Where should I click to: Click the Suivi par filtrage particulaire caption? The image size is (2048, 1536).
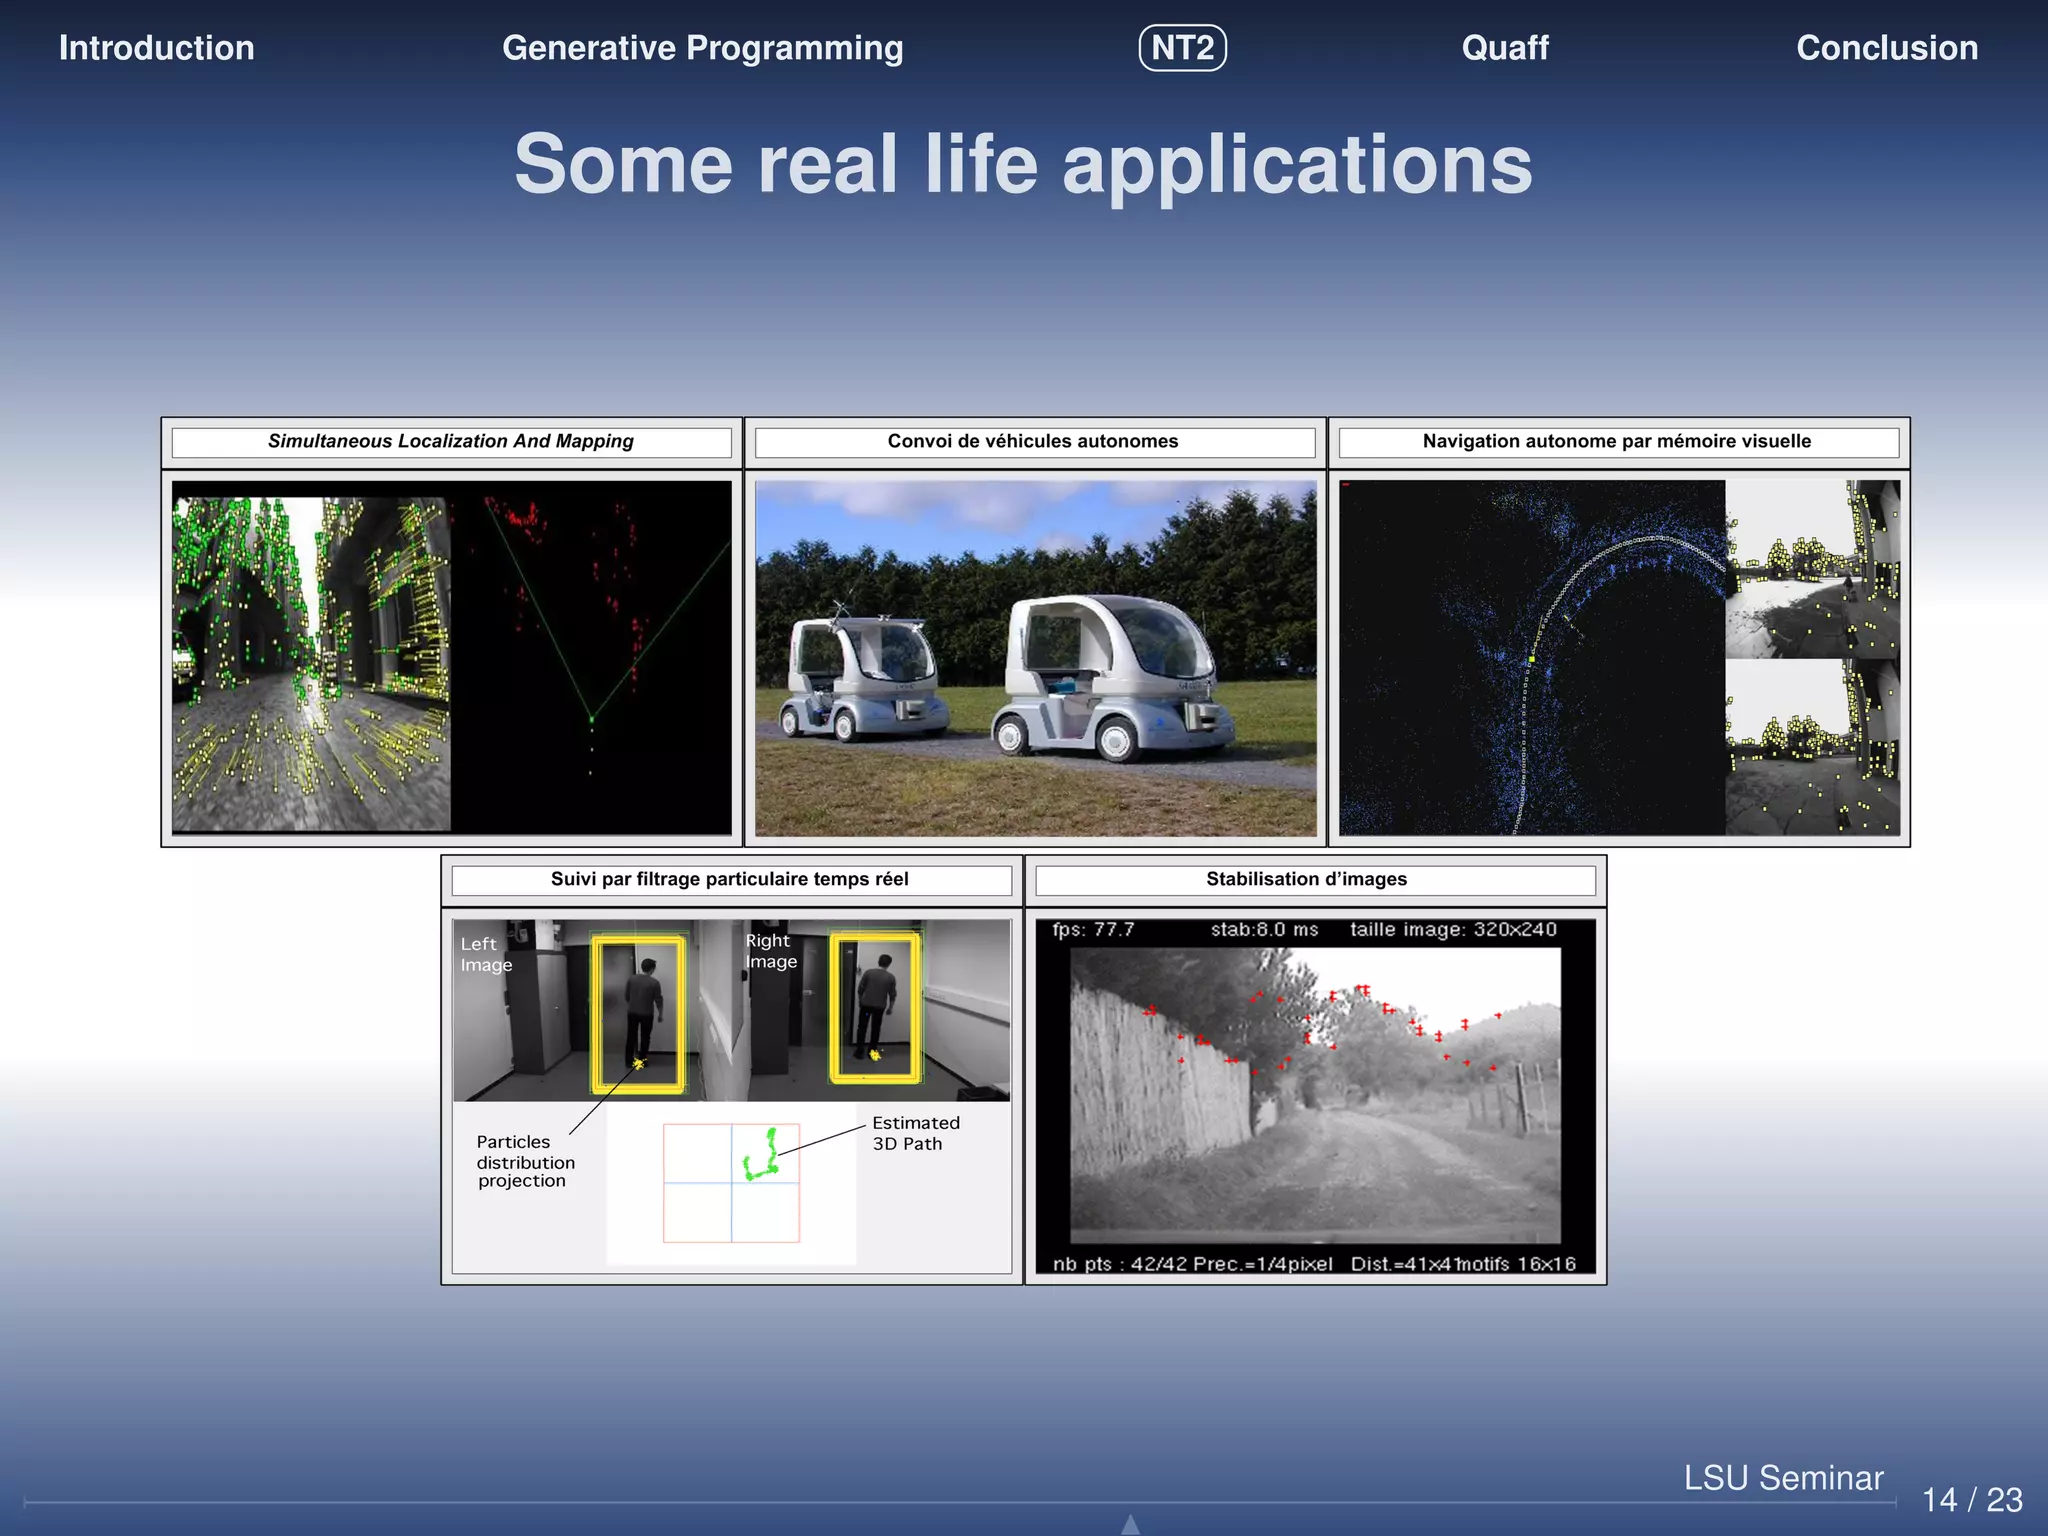[731, 880]
